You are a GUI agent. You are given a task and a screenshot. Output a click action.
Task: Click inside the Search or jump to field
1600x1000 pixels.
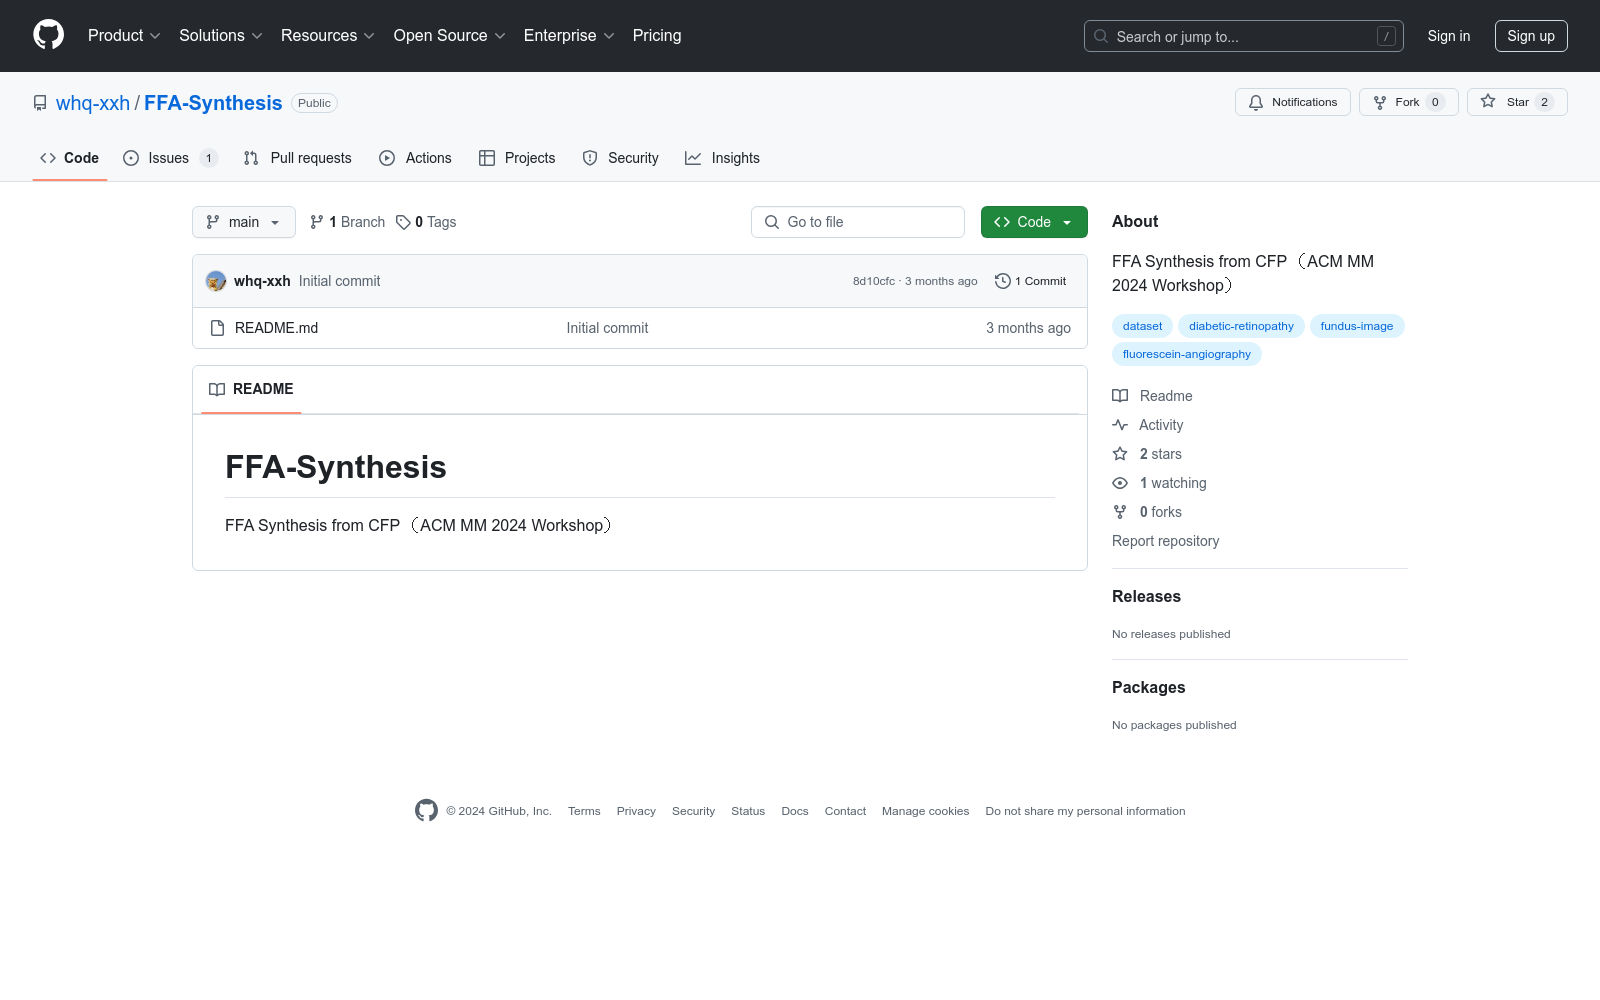[1244, 36]
